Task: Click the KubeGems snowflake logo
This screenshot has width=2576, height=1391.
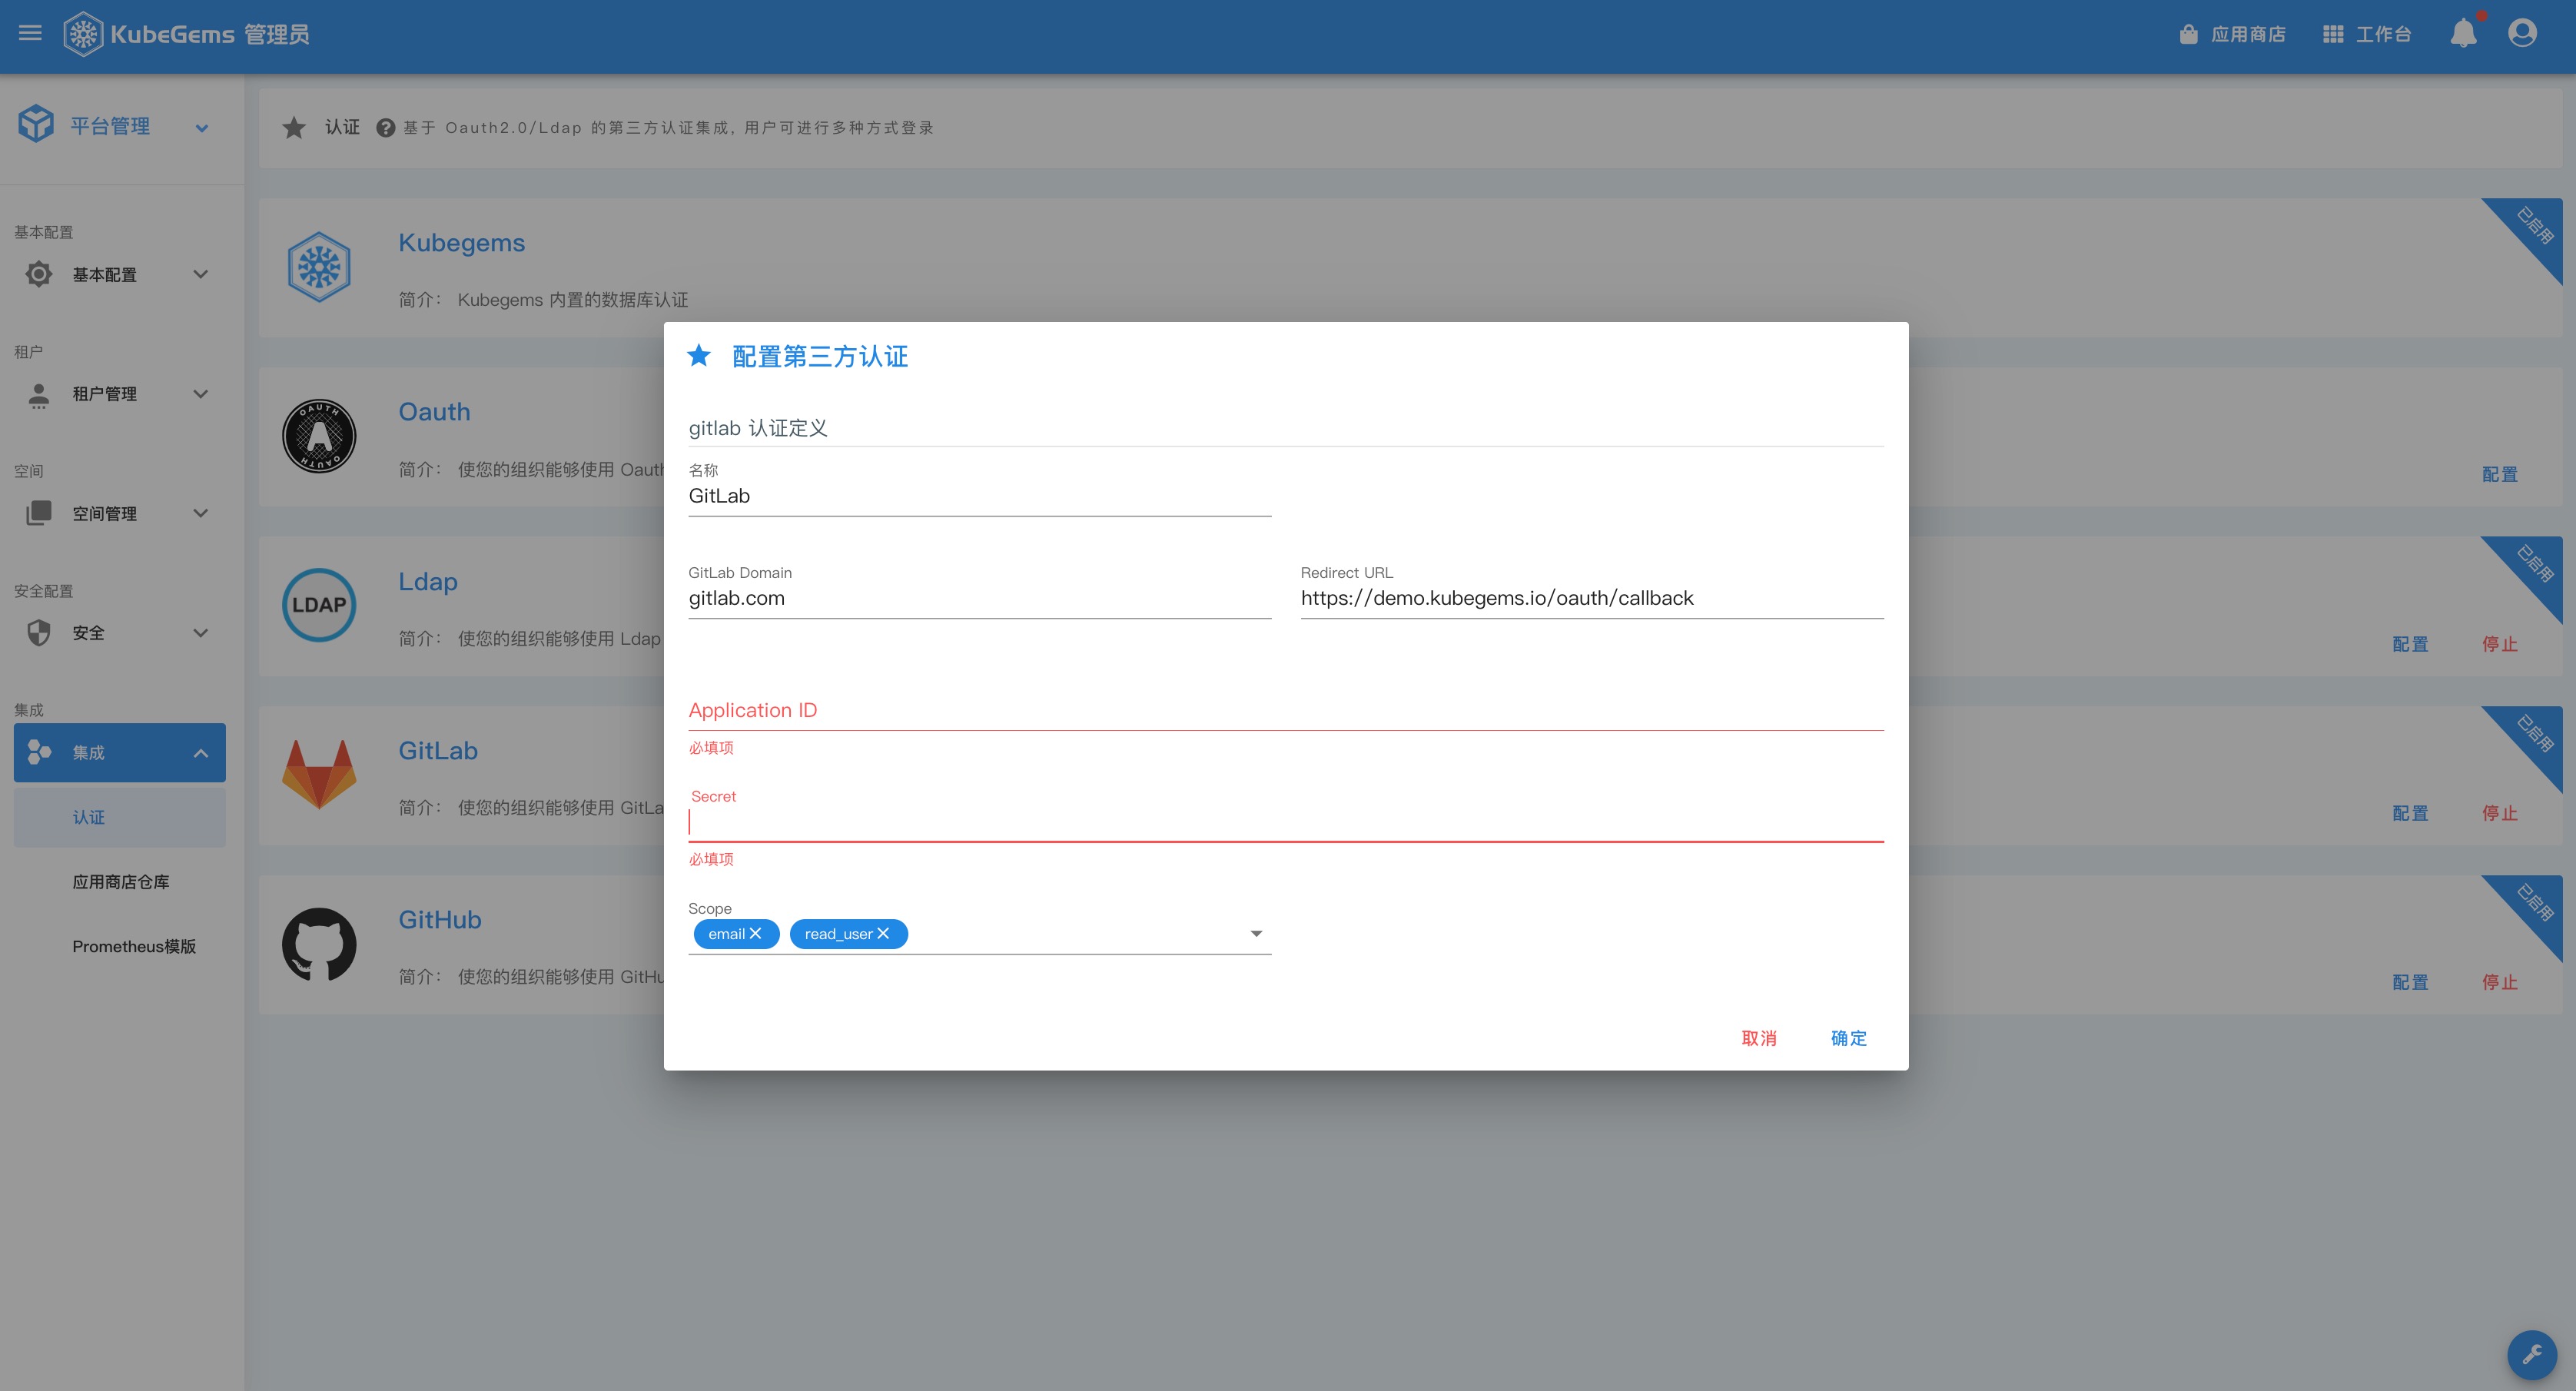Action: [83, 34]
